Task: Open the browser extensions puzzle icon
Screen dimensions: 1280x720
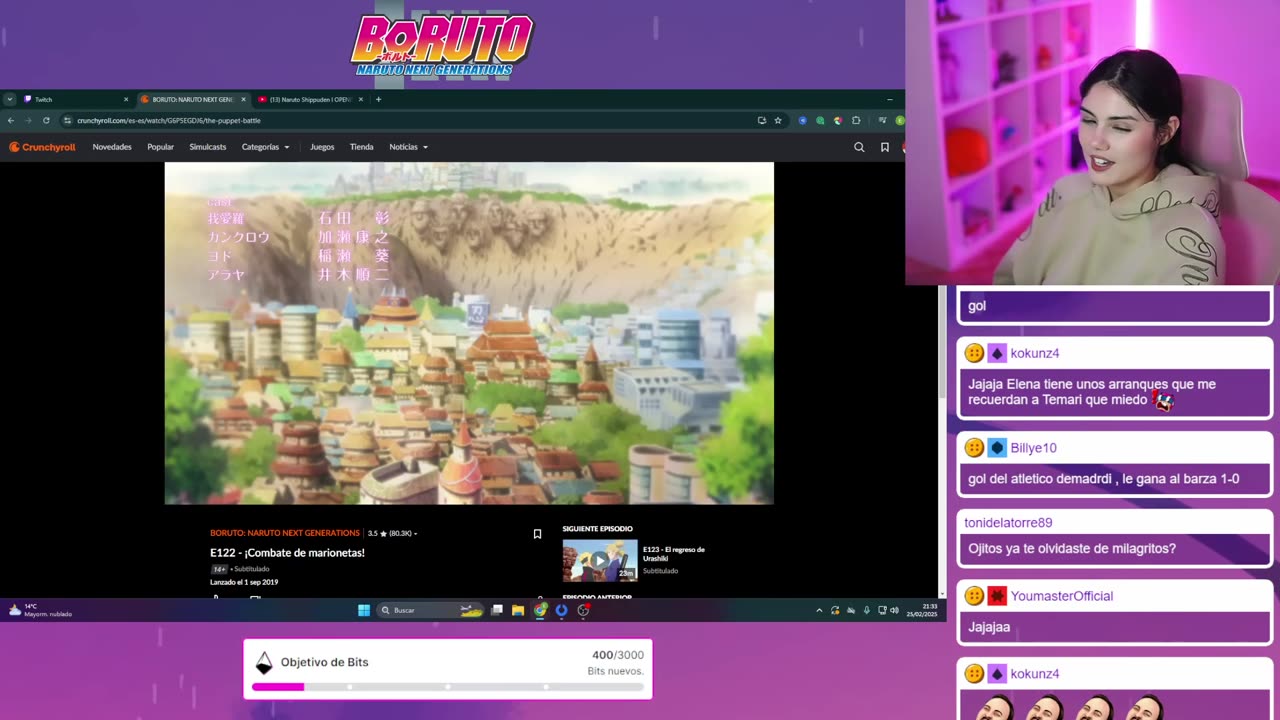Action: coord(856,120)
